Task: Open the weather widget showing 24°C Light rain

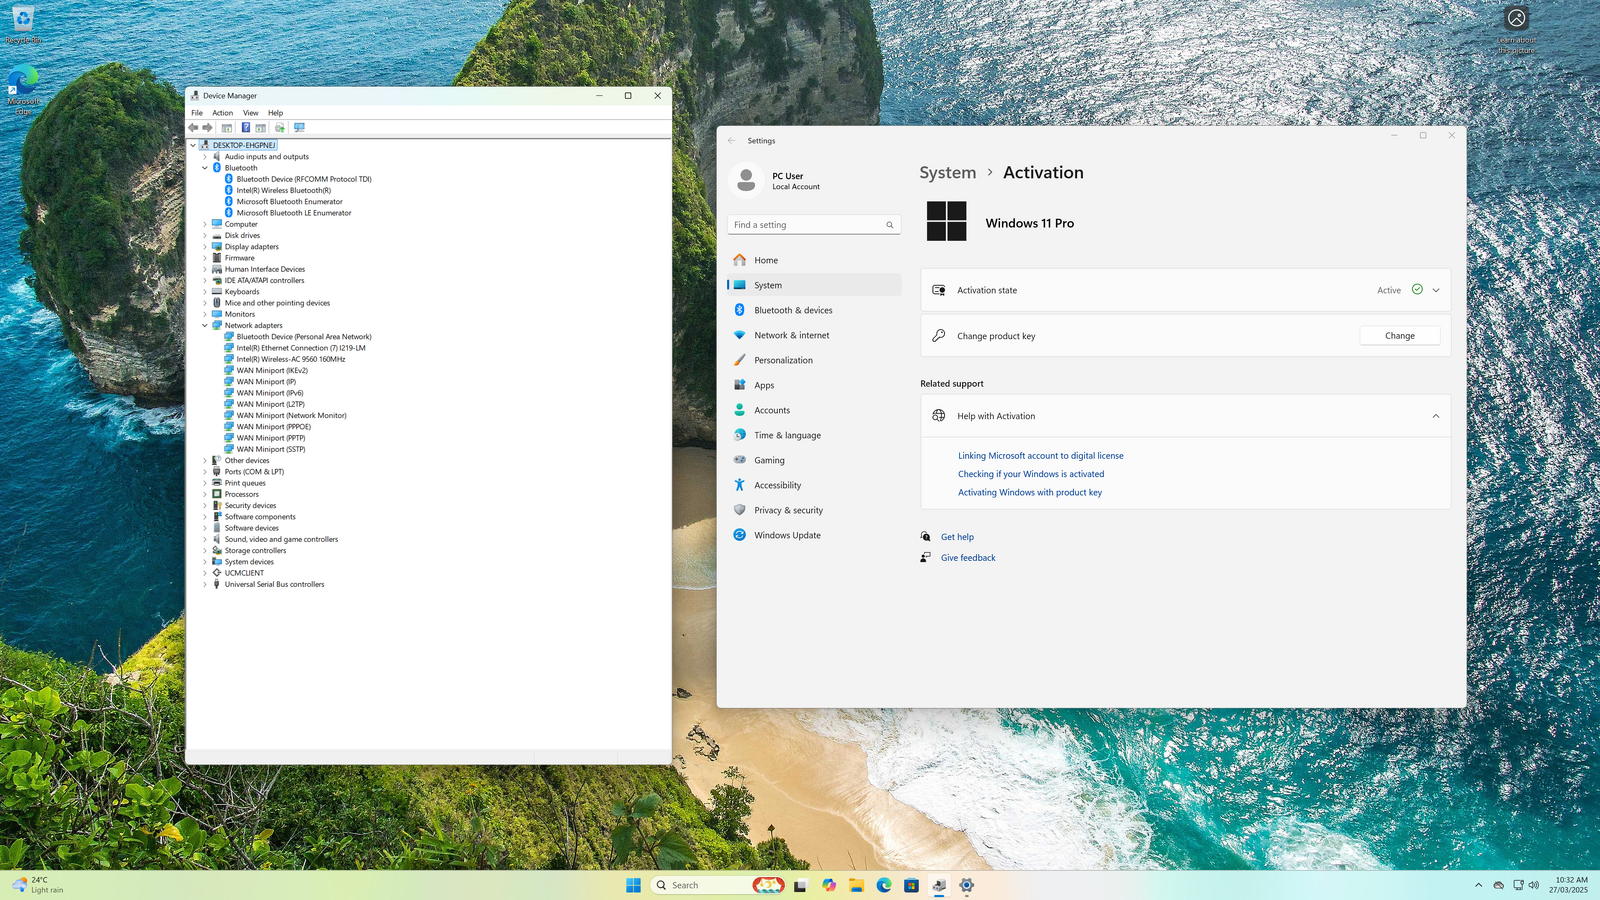Action: tap(38, 885)
